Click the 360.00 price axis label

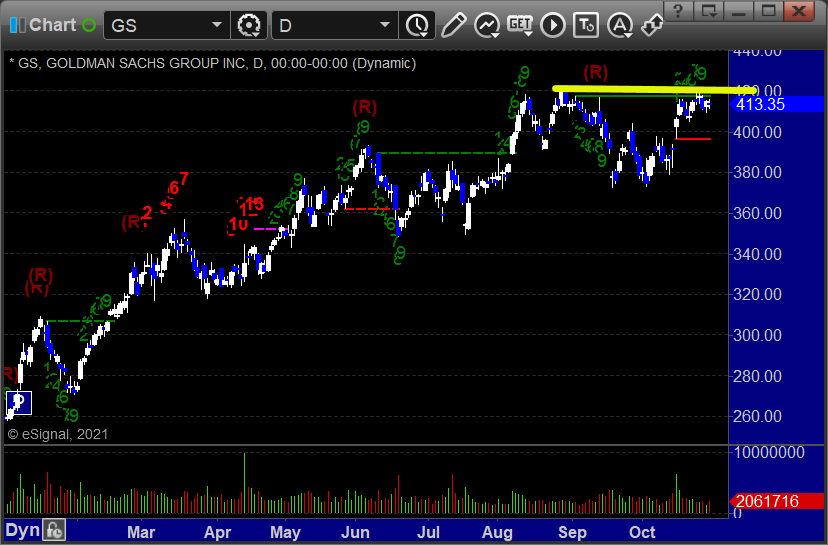point(757,213)
